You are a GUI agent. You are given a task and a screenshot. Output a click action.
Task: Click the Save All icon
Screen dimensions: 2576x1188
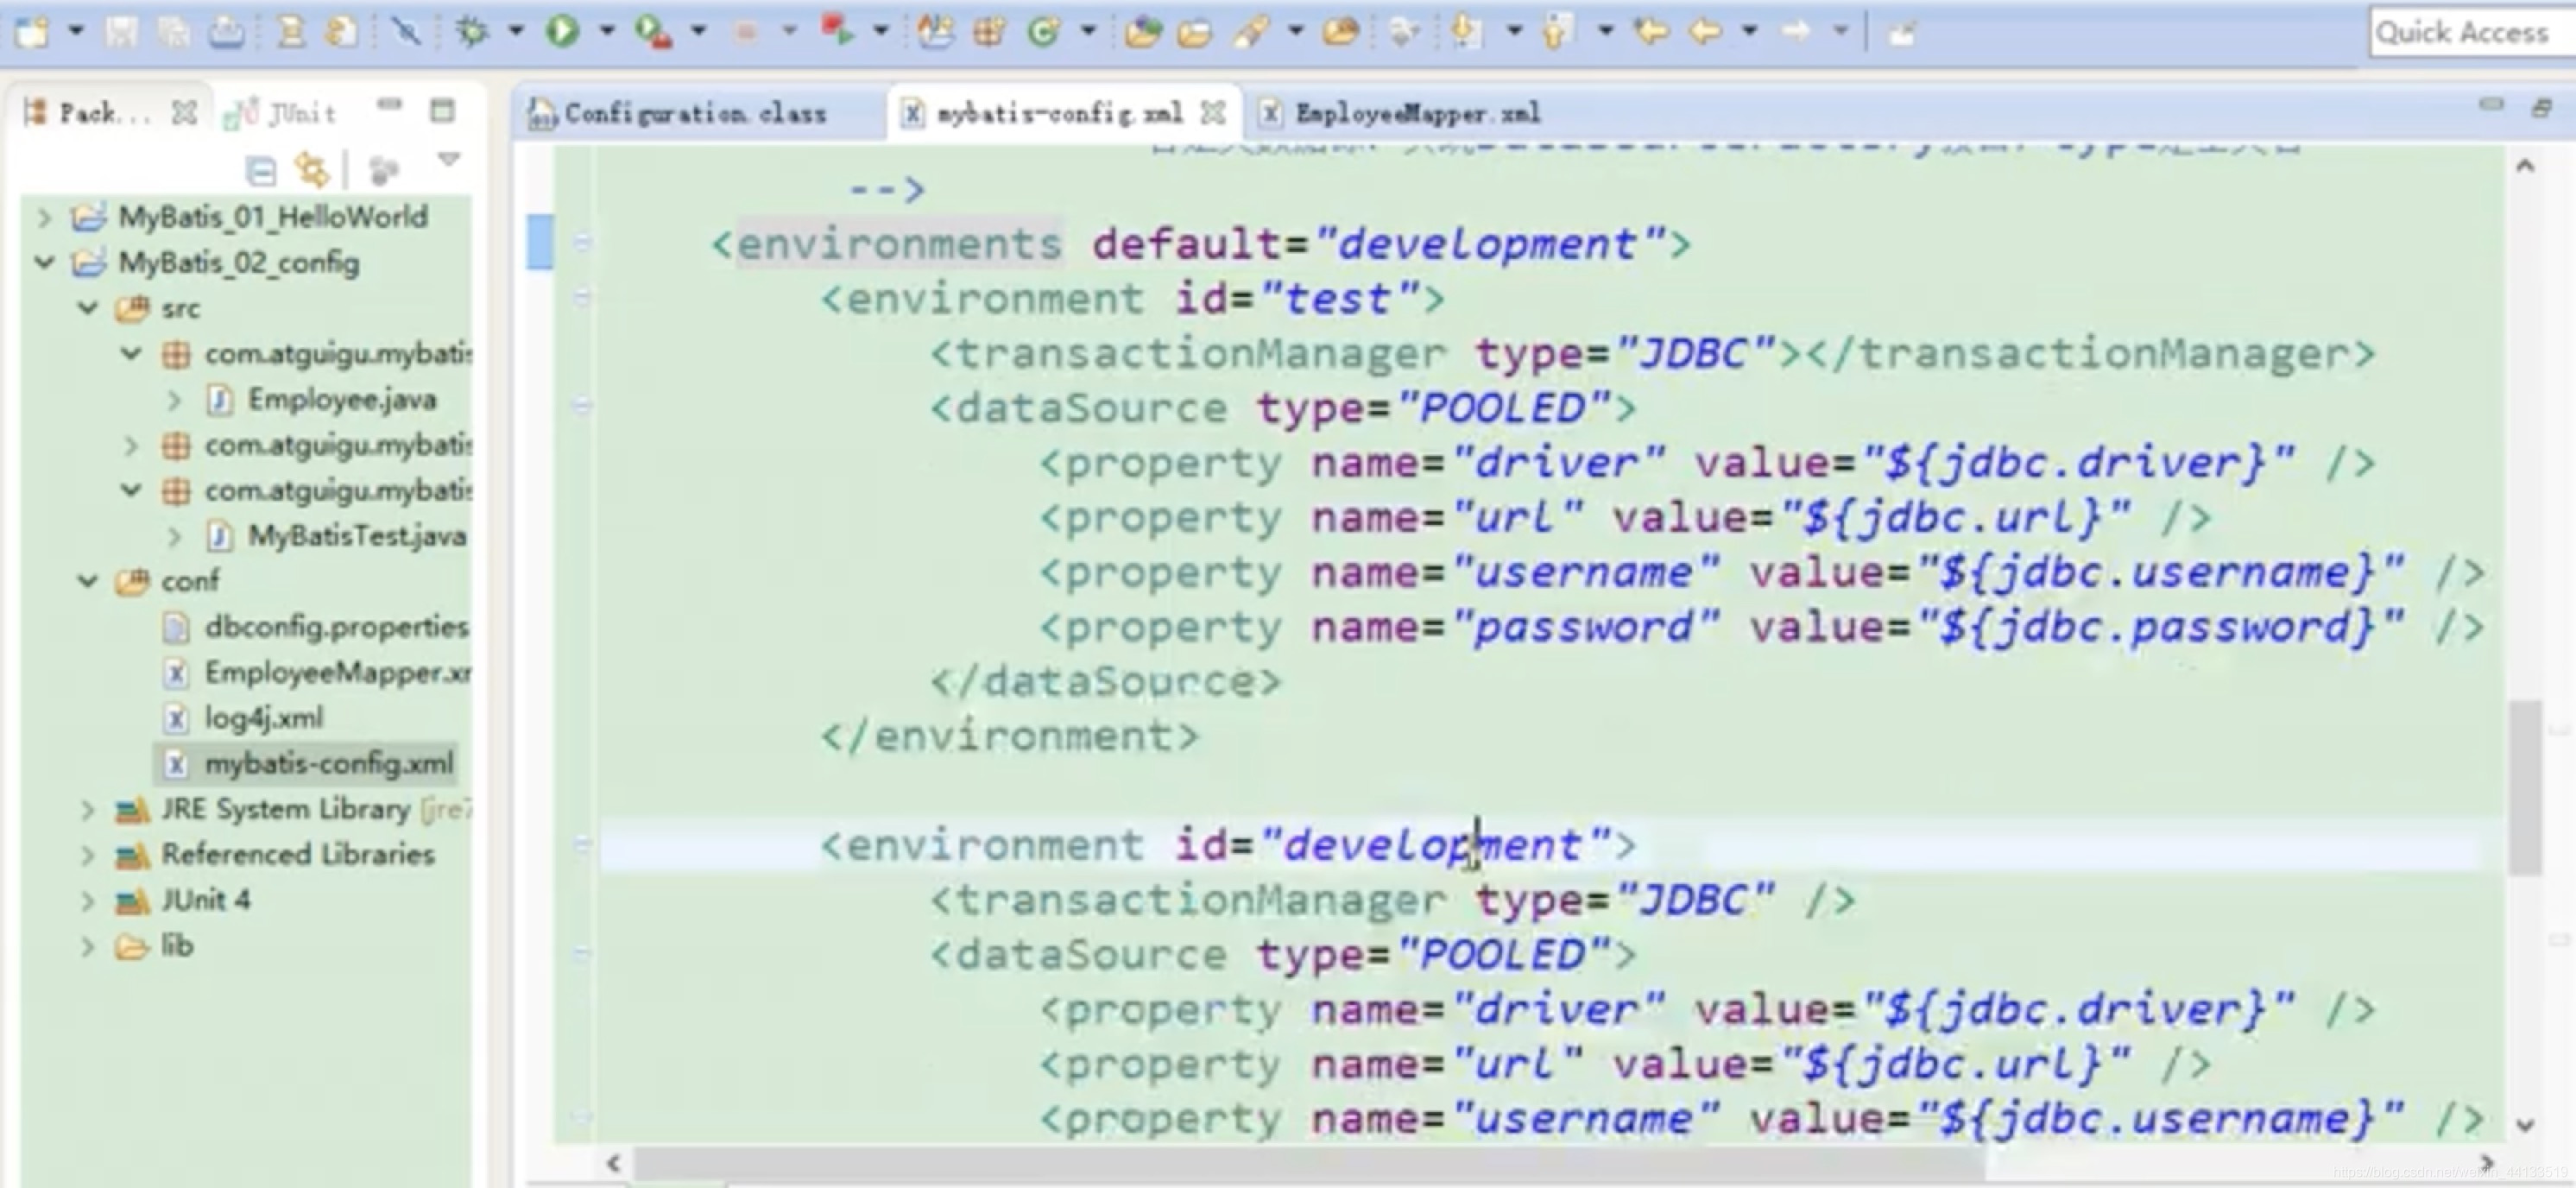[174, 32]
